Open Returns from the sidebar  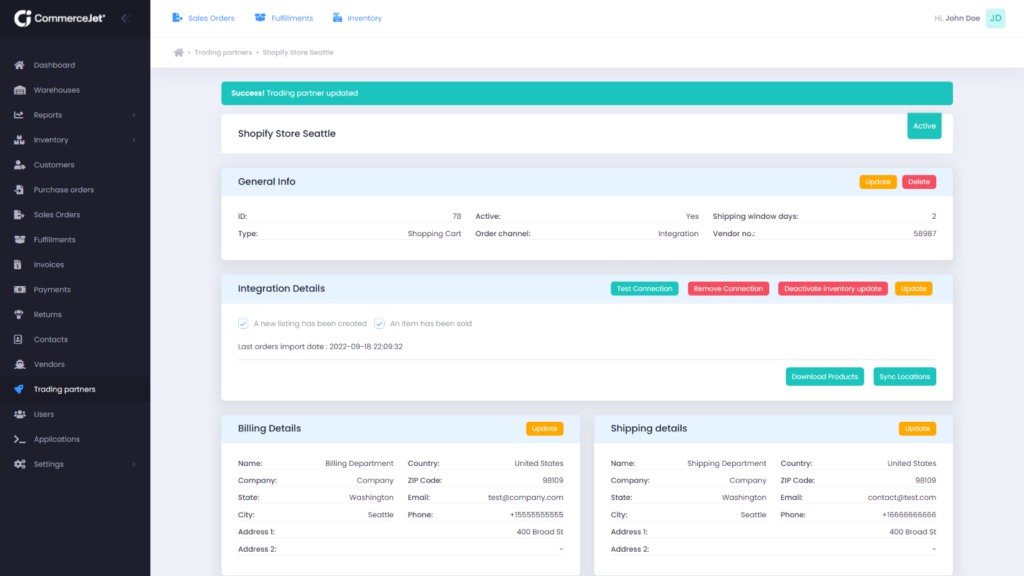[48, 314]
